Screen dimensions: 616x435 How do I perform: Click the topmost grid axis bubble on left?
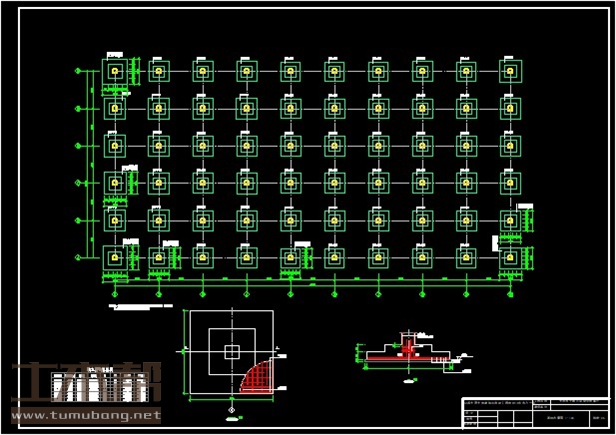coord(79,71)
